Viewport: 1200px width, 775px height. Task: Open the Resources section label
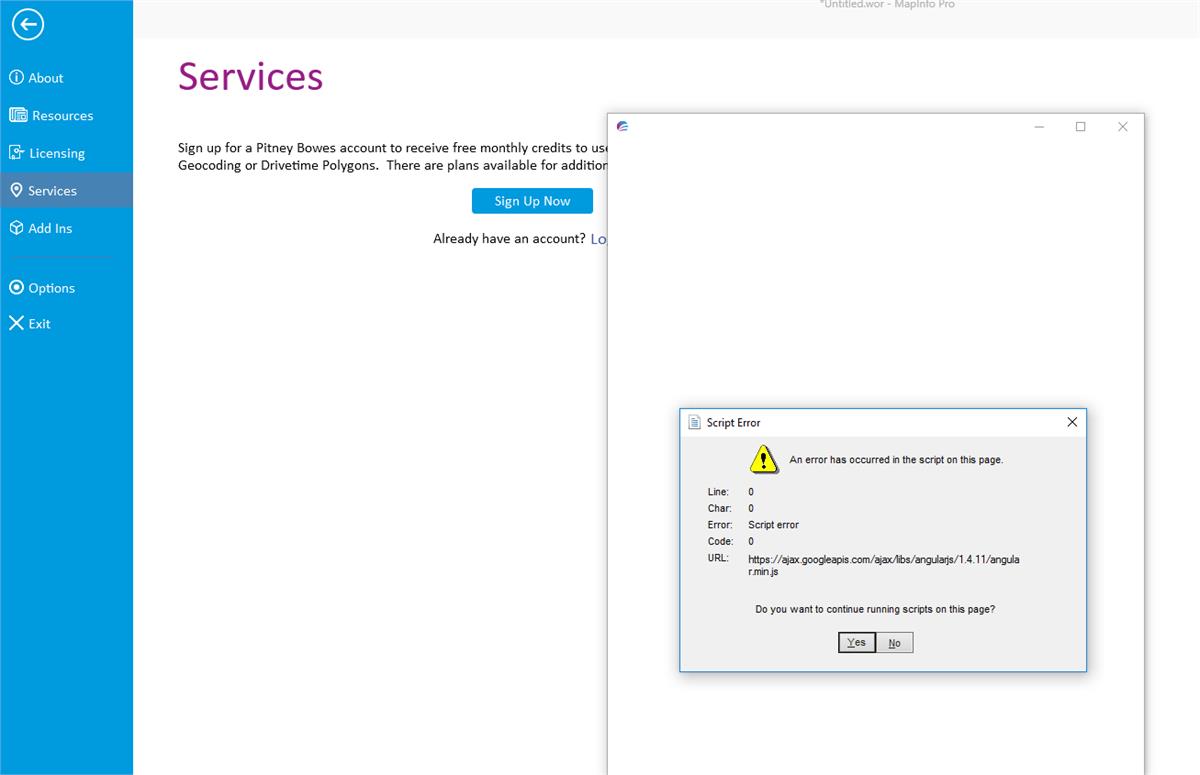(62, 116)
